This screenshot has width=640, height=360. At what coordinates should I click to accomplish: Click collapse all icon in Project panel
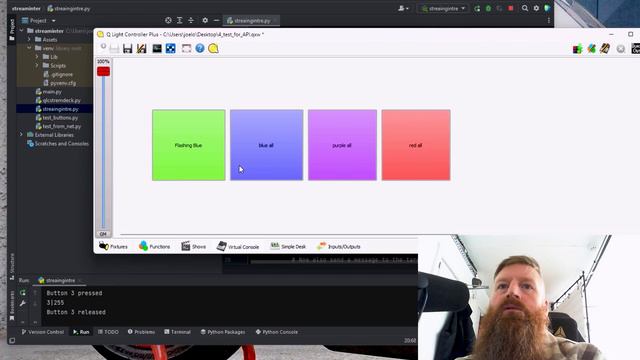coord(191,20)
